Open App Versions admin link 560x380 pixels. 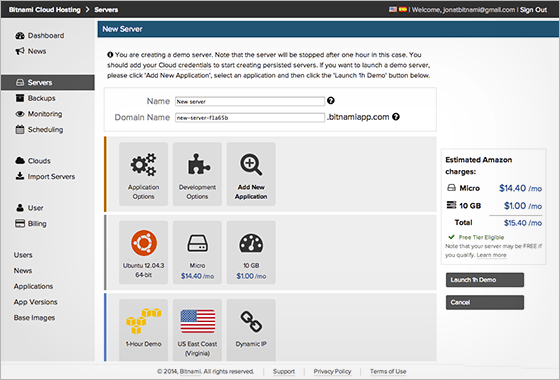coord(36,302)
